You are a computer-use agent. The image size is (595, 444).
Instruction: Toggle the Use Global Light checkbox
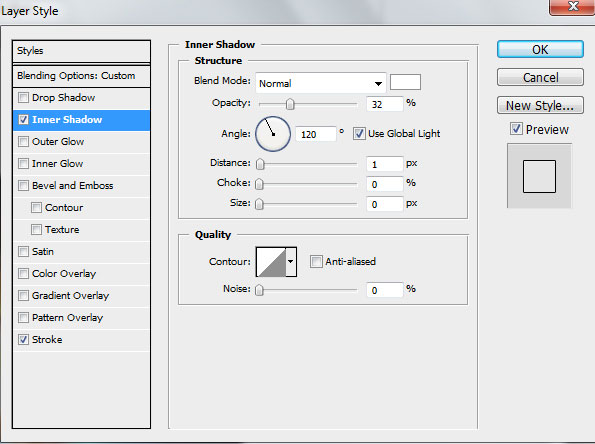pyautogui.click(x=359, y=134)
